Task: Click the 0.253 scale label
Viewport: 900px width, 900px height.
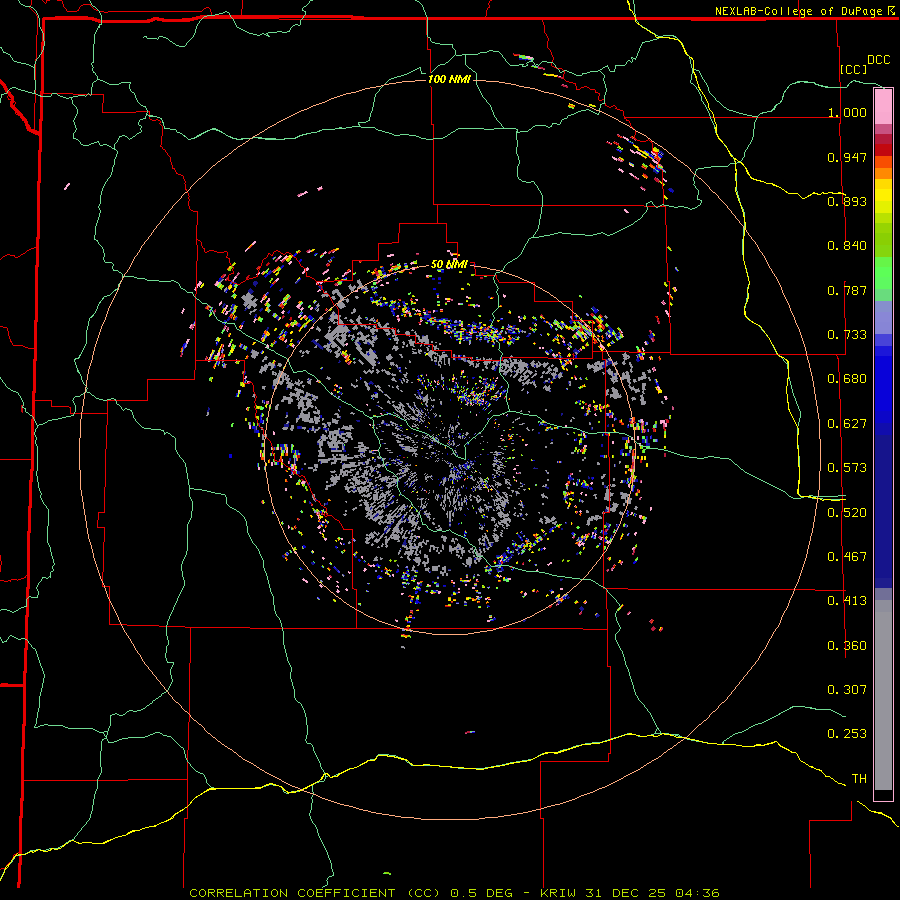Action: pos(847,734)
